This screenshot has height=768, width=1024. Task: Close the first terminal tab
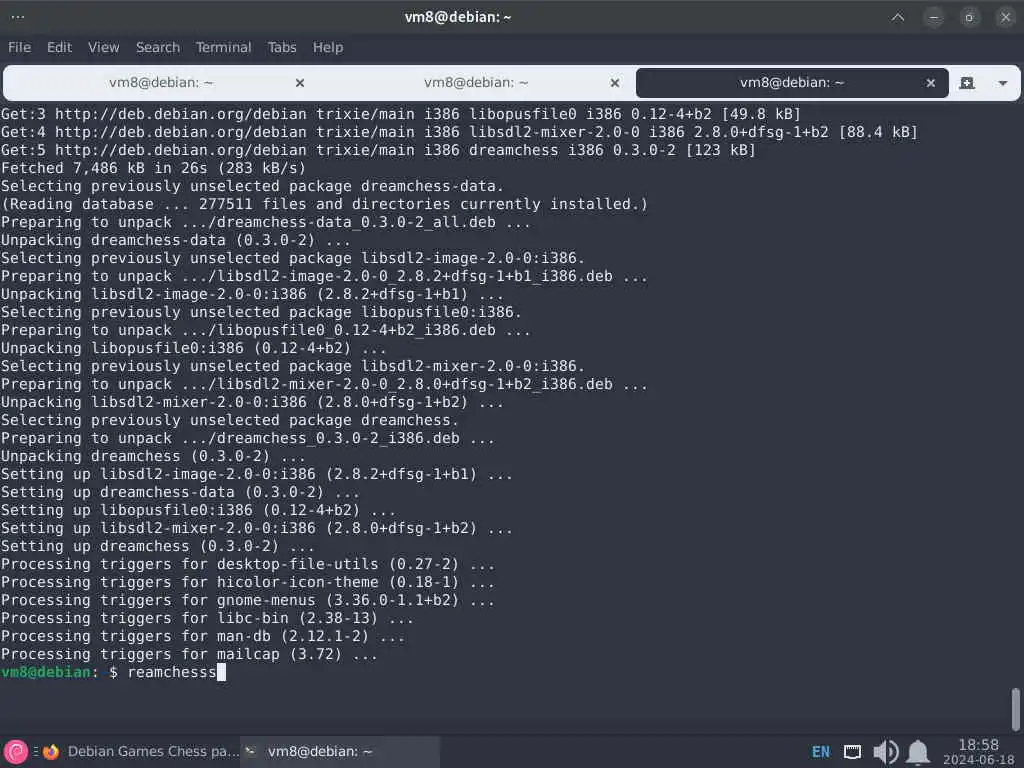click(x=300, y=83)
